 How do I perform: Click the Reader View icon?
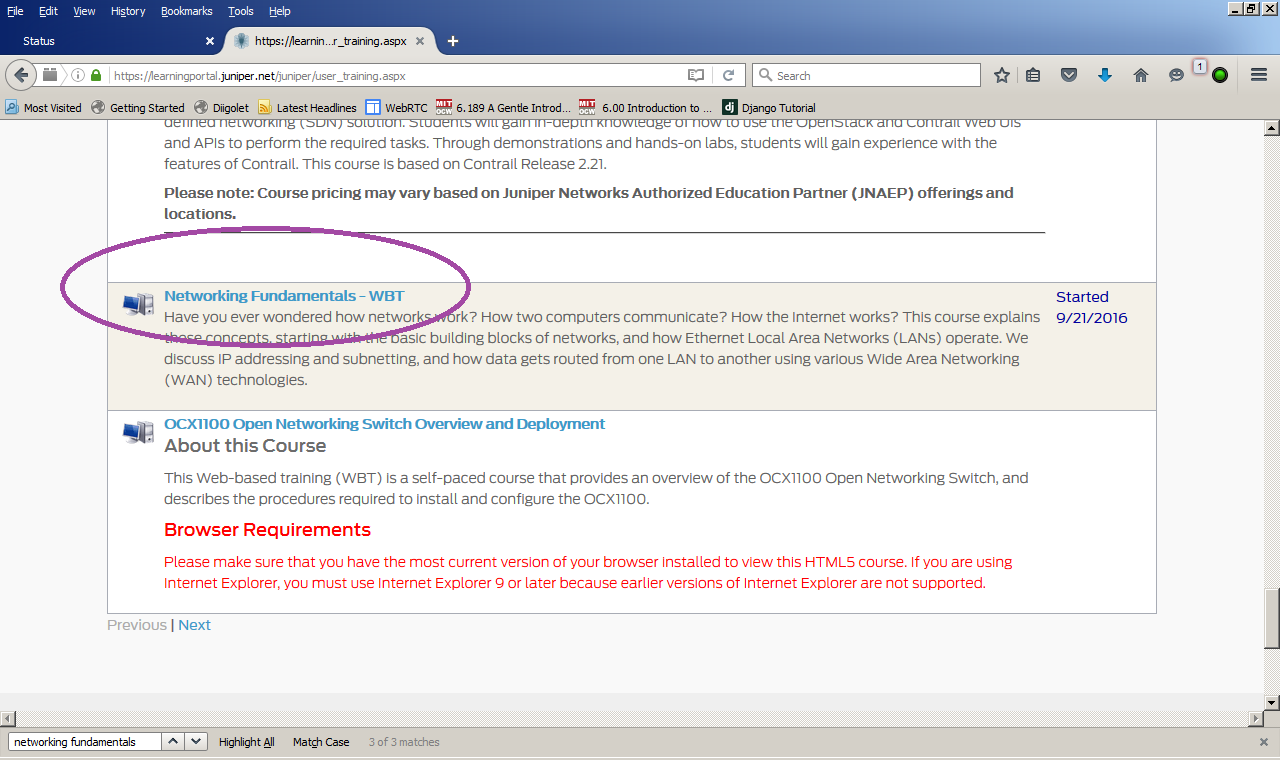(696, 75)
